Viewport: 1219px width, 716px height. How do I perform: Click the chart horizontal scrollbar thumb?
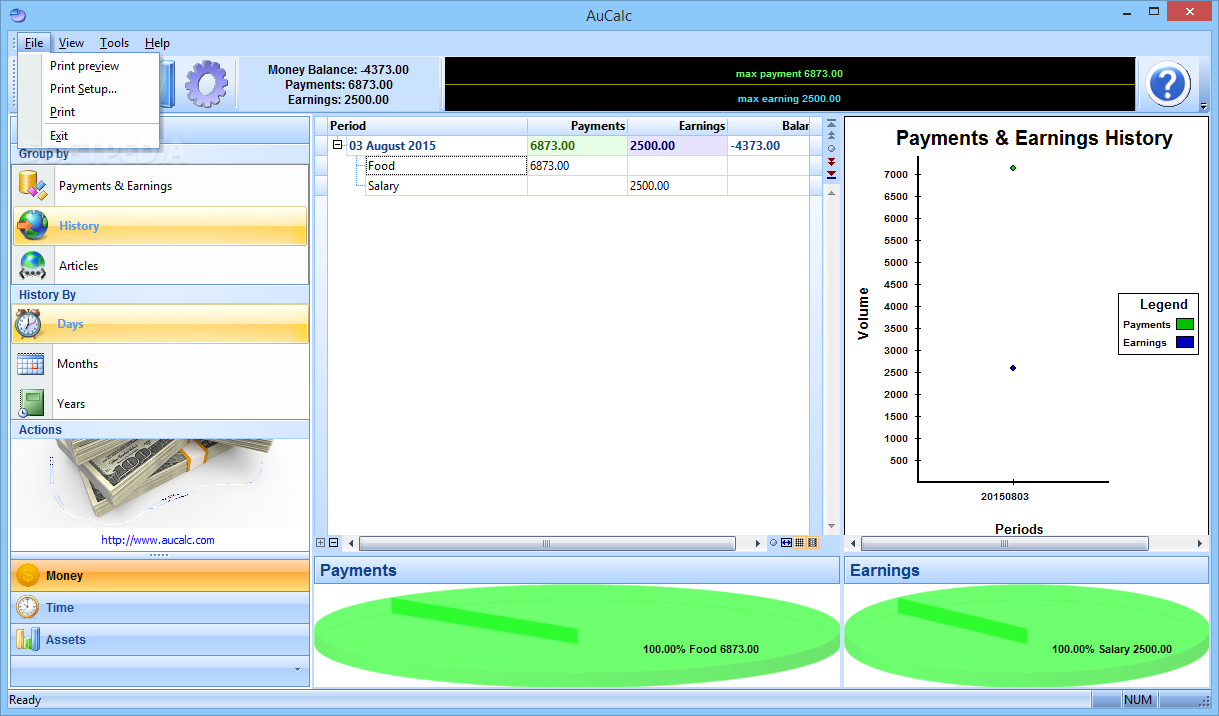pos(1004,543)
